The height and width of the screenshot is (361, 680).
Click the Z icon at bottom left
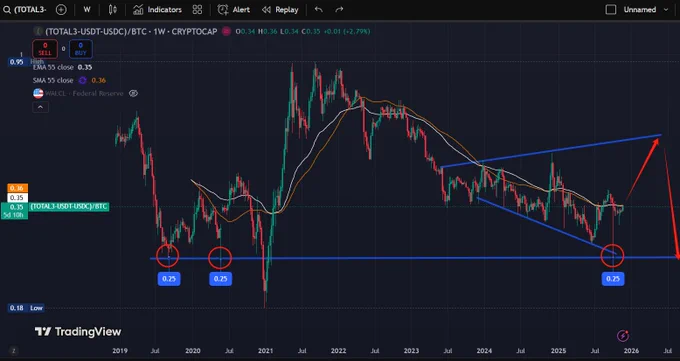point(13,351)
